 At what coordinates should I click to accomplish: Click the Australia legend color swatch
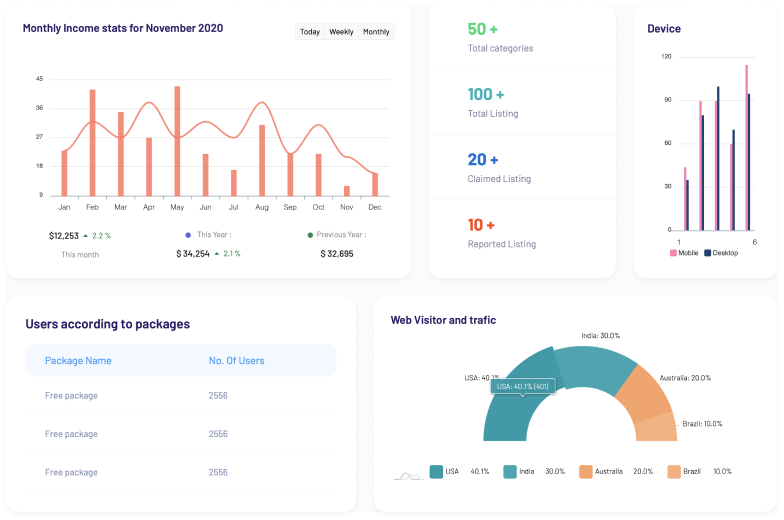[x=586, y=472]
